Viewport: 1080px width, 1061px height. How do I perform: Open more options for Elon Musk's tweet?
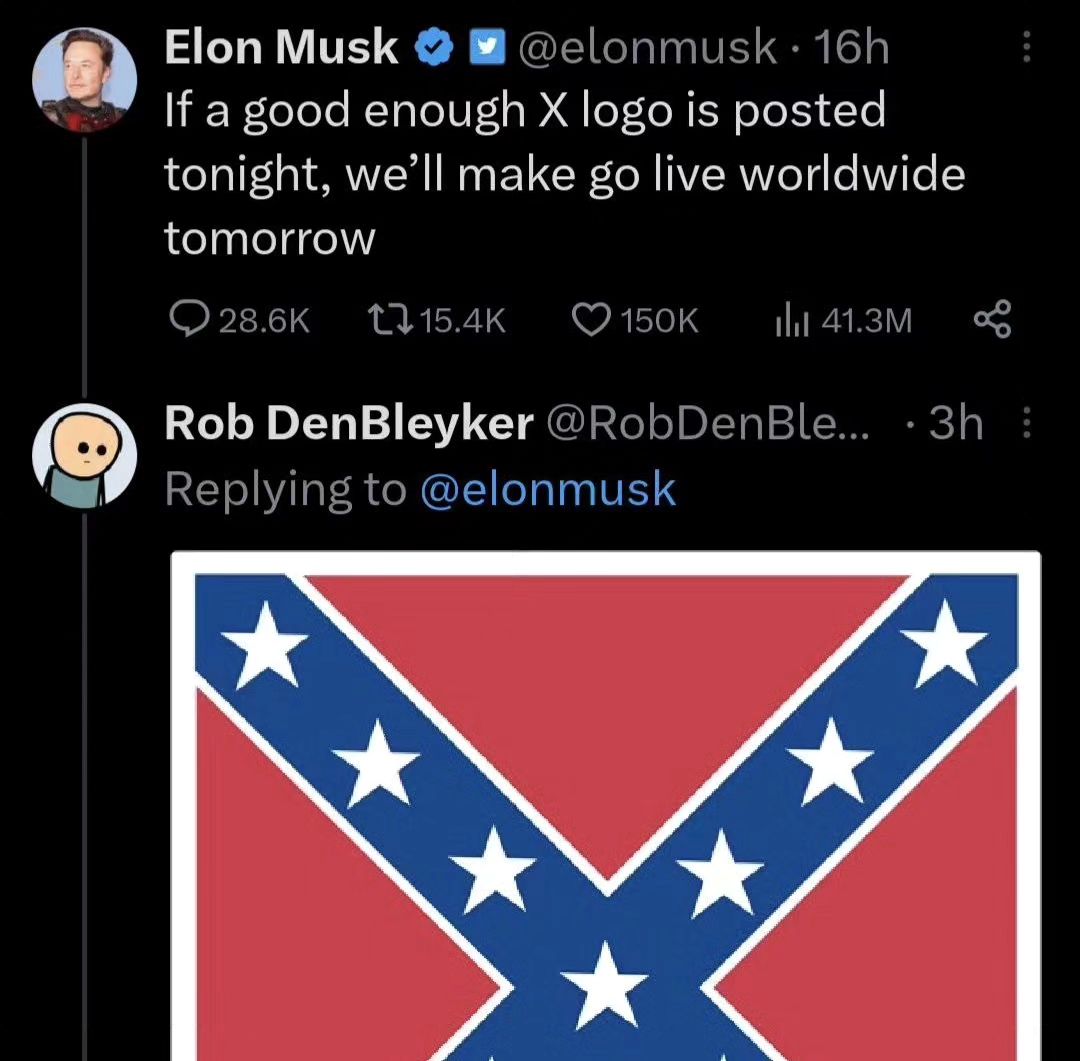coord(1026,47)
